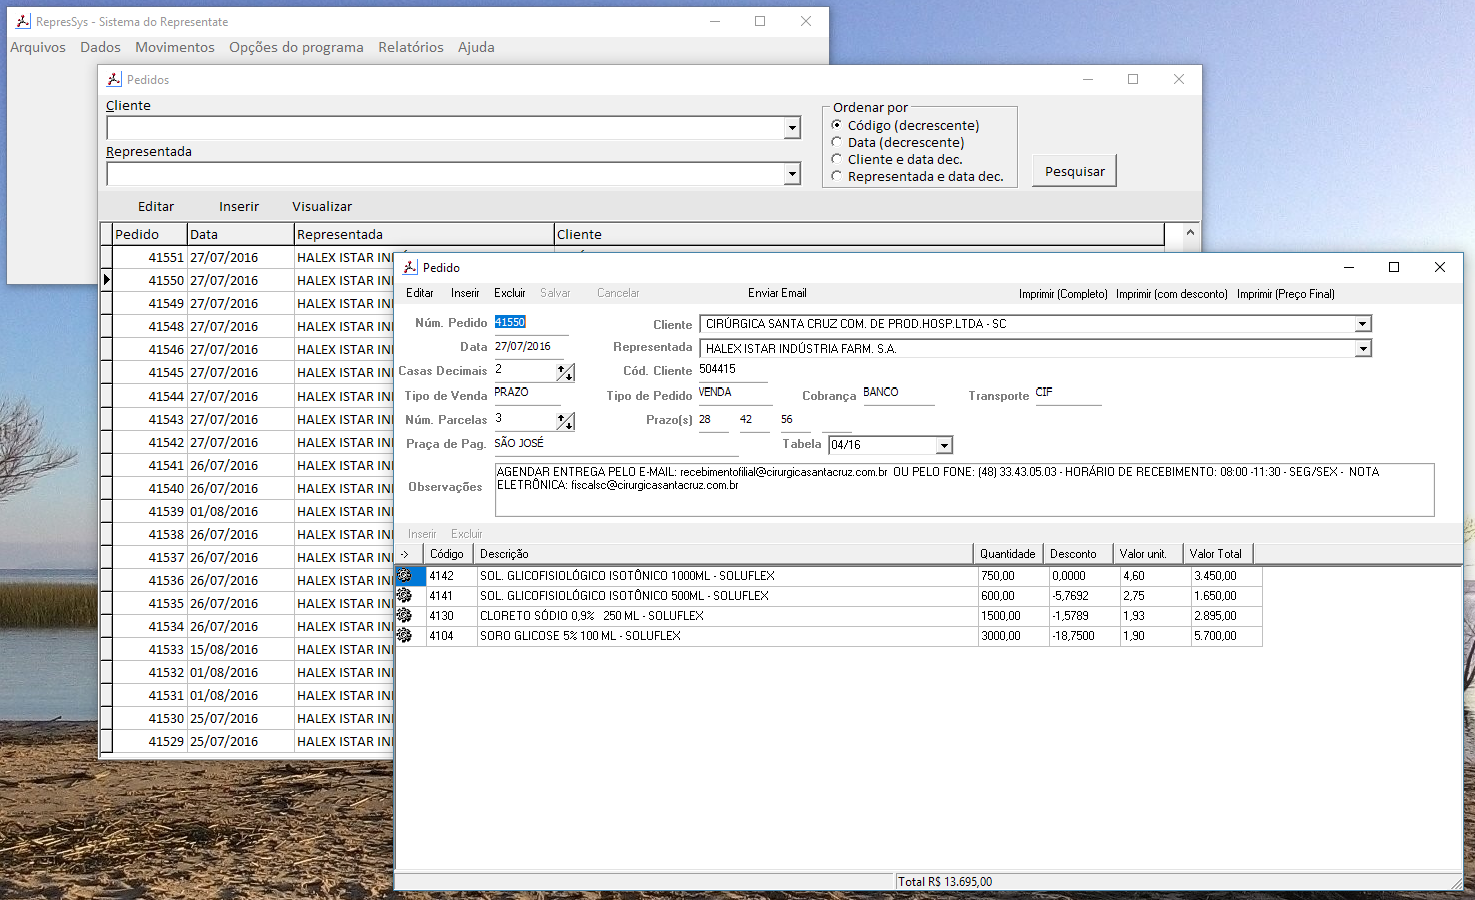Click the Casas Decimais spinner arrows

tap(566, 372)
